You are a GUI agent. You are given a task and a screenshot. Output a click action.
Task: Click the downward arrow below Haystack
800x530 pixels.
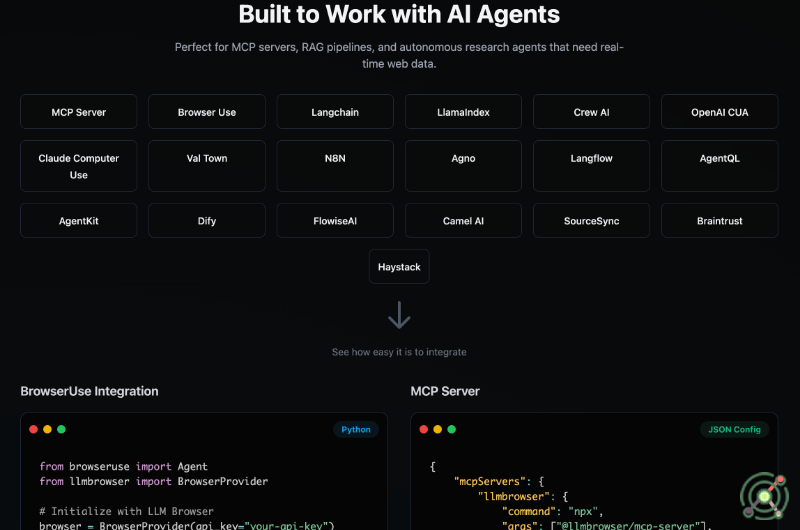(399, 316)
